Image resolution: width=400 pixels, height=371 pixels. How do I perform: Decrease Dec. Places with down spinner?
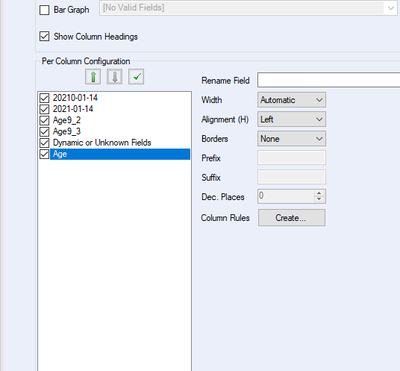[x=319, y=199]
